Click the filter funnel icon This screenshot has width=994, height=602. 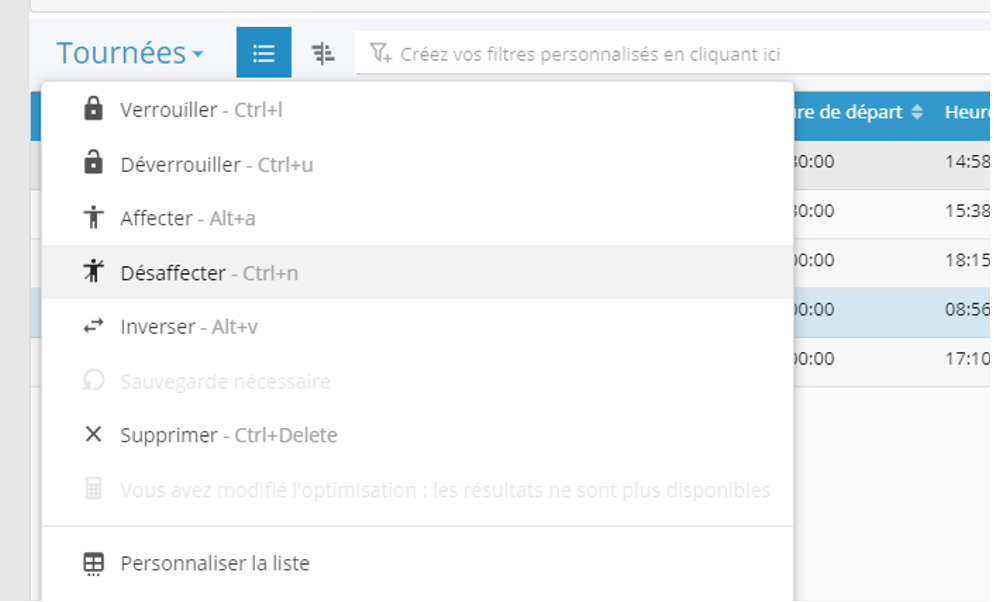(380, 53)
